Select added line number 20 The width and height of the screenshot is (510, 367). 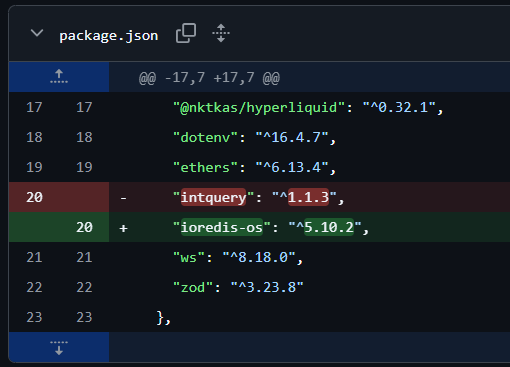click(x=84, y=227)
